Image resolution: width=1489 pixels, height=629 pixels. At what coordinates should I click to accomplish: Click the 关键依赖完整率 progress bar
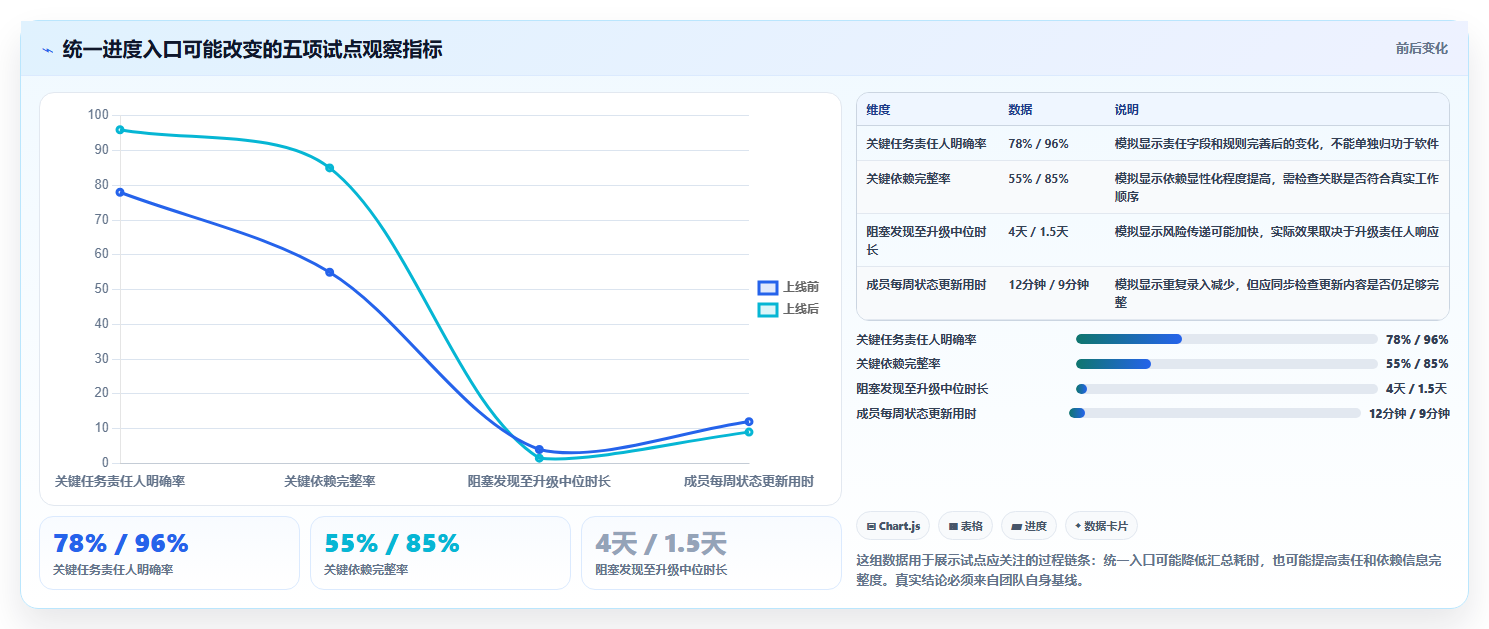(1227, 364)
